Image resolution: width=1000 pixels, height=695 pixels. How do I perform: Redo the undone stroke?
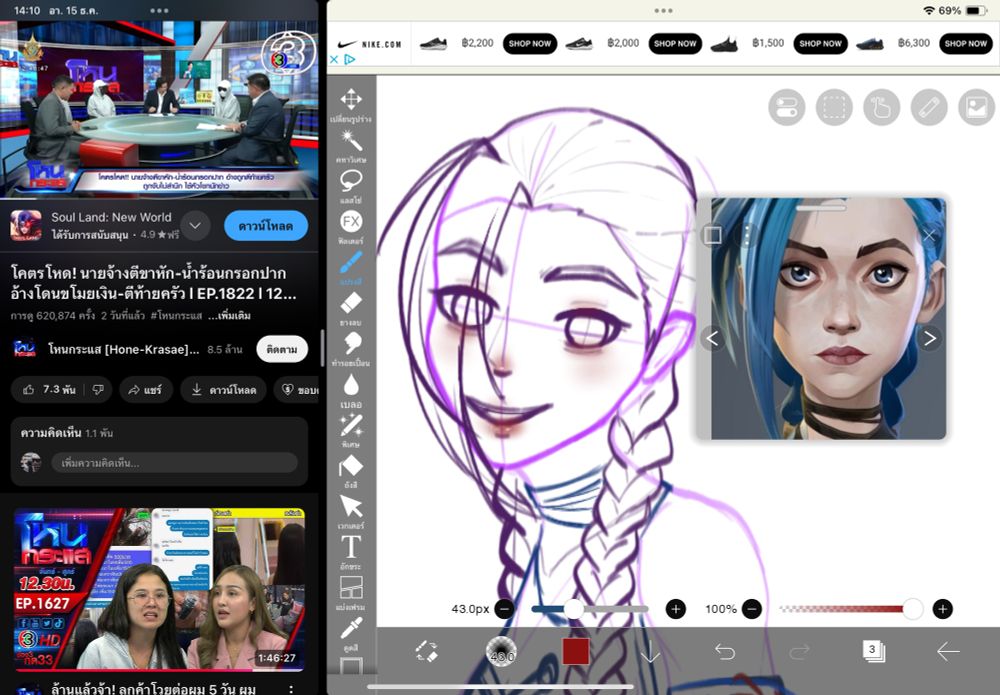point(798,652)
